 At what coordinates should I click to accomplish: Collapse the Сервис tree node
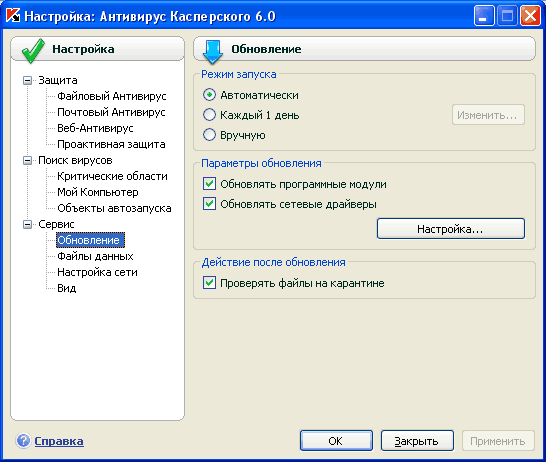tap(27, 225)
